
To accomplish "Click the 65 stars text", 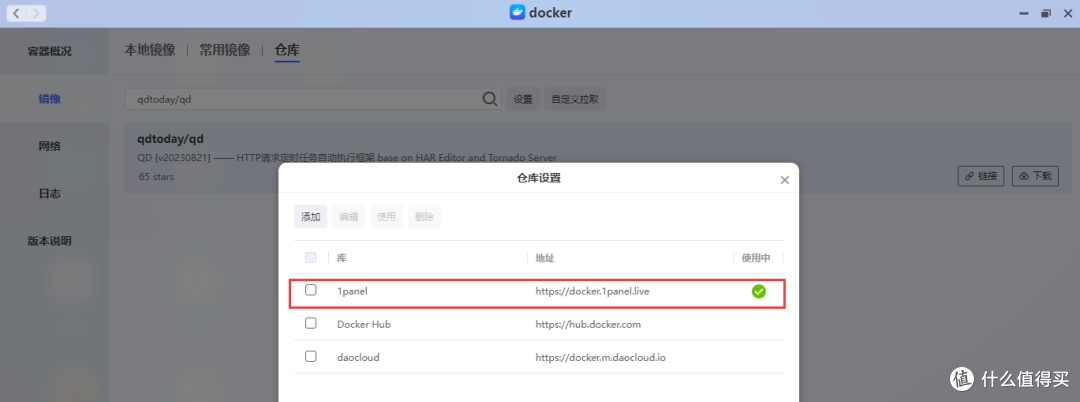I will [156, 177].
